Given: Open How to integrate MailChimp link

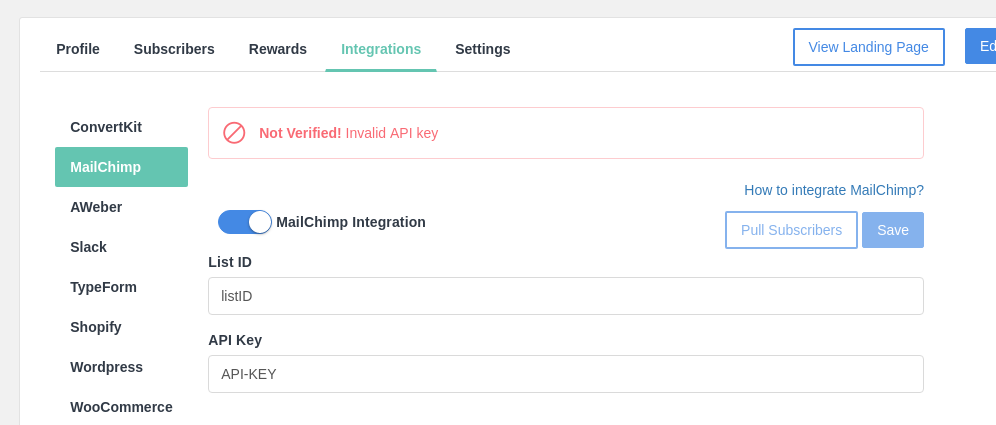Looking at the screenshot, I should 833,190.
